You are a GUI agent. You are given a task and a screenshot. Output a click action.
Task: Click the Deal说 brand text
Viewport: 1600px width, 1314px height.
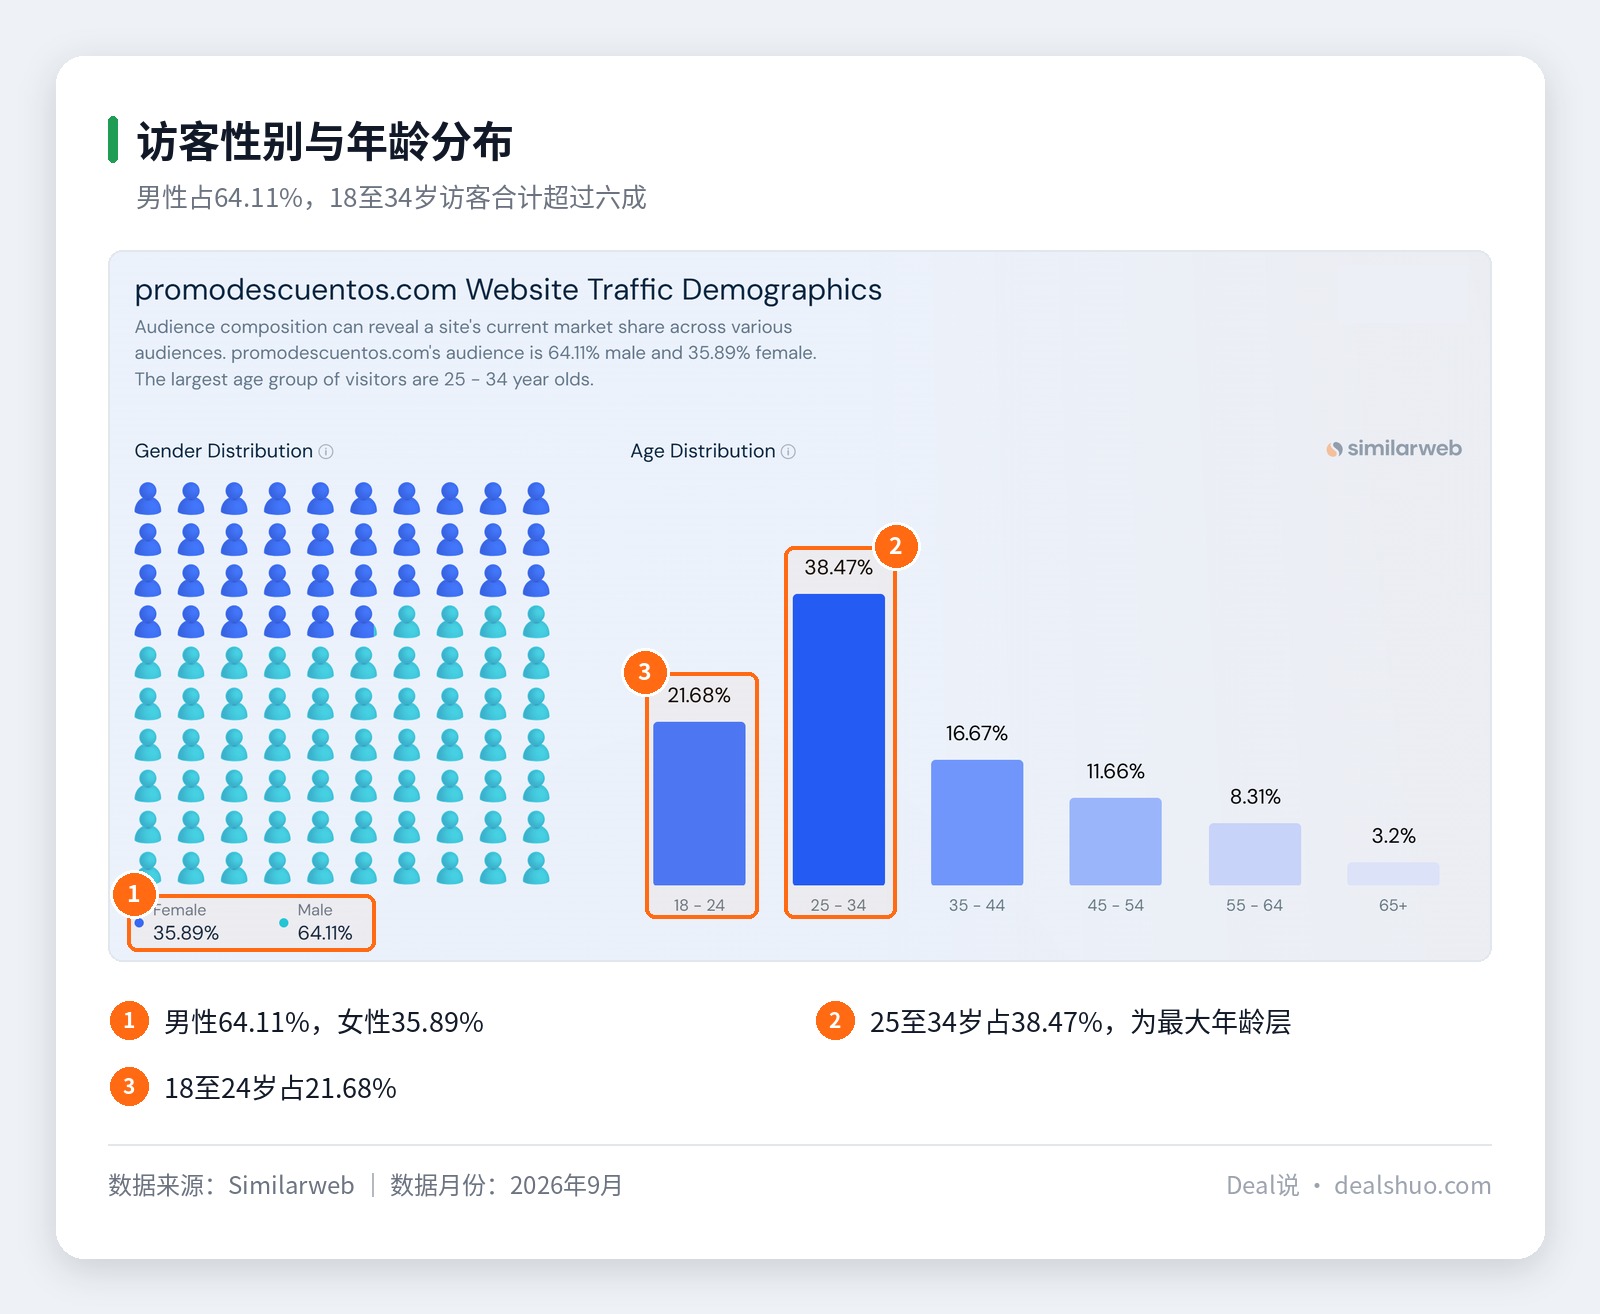click(1262, 1185)
